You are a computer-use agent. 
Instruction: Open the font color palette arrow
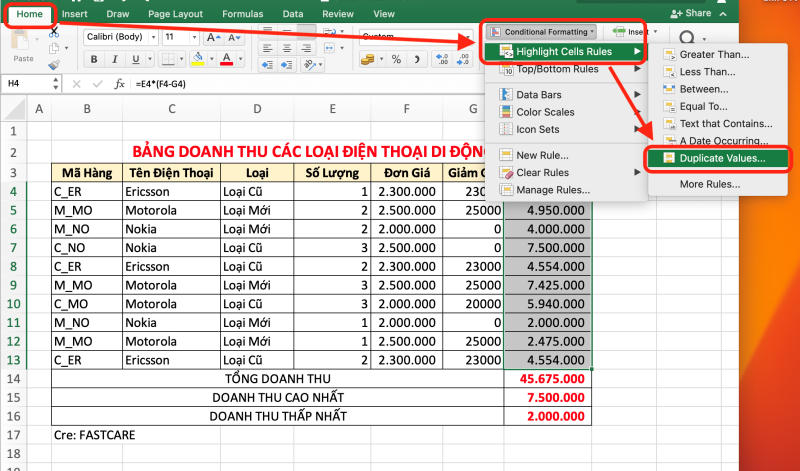[x=240, y=59]
